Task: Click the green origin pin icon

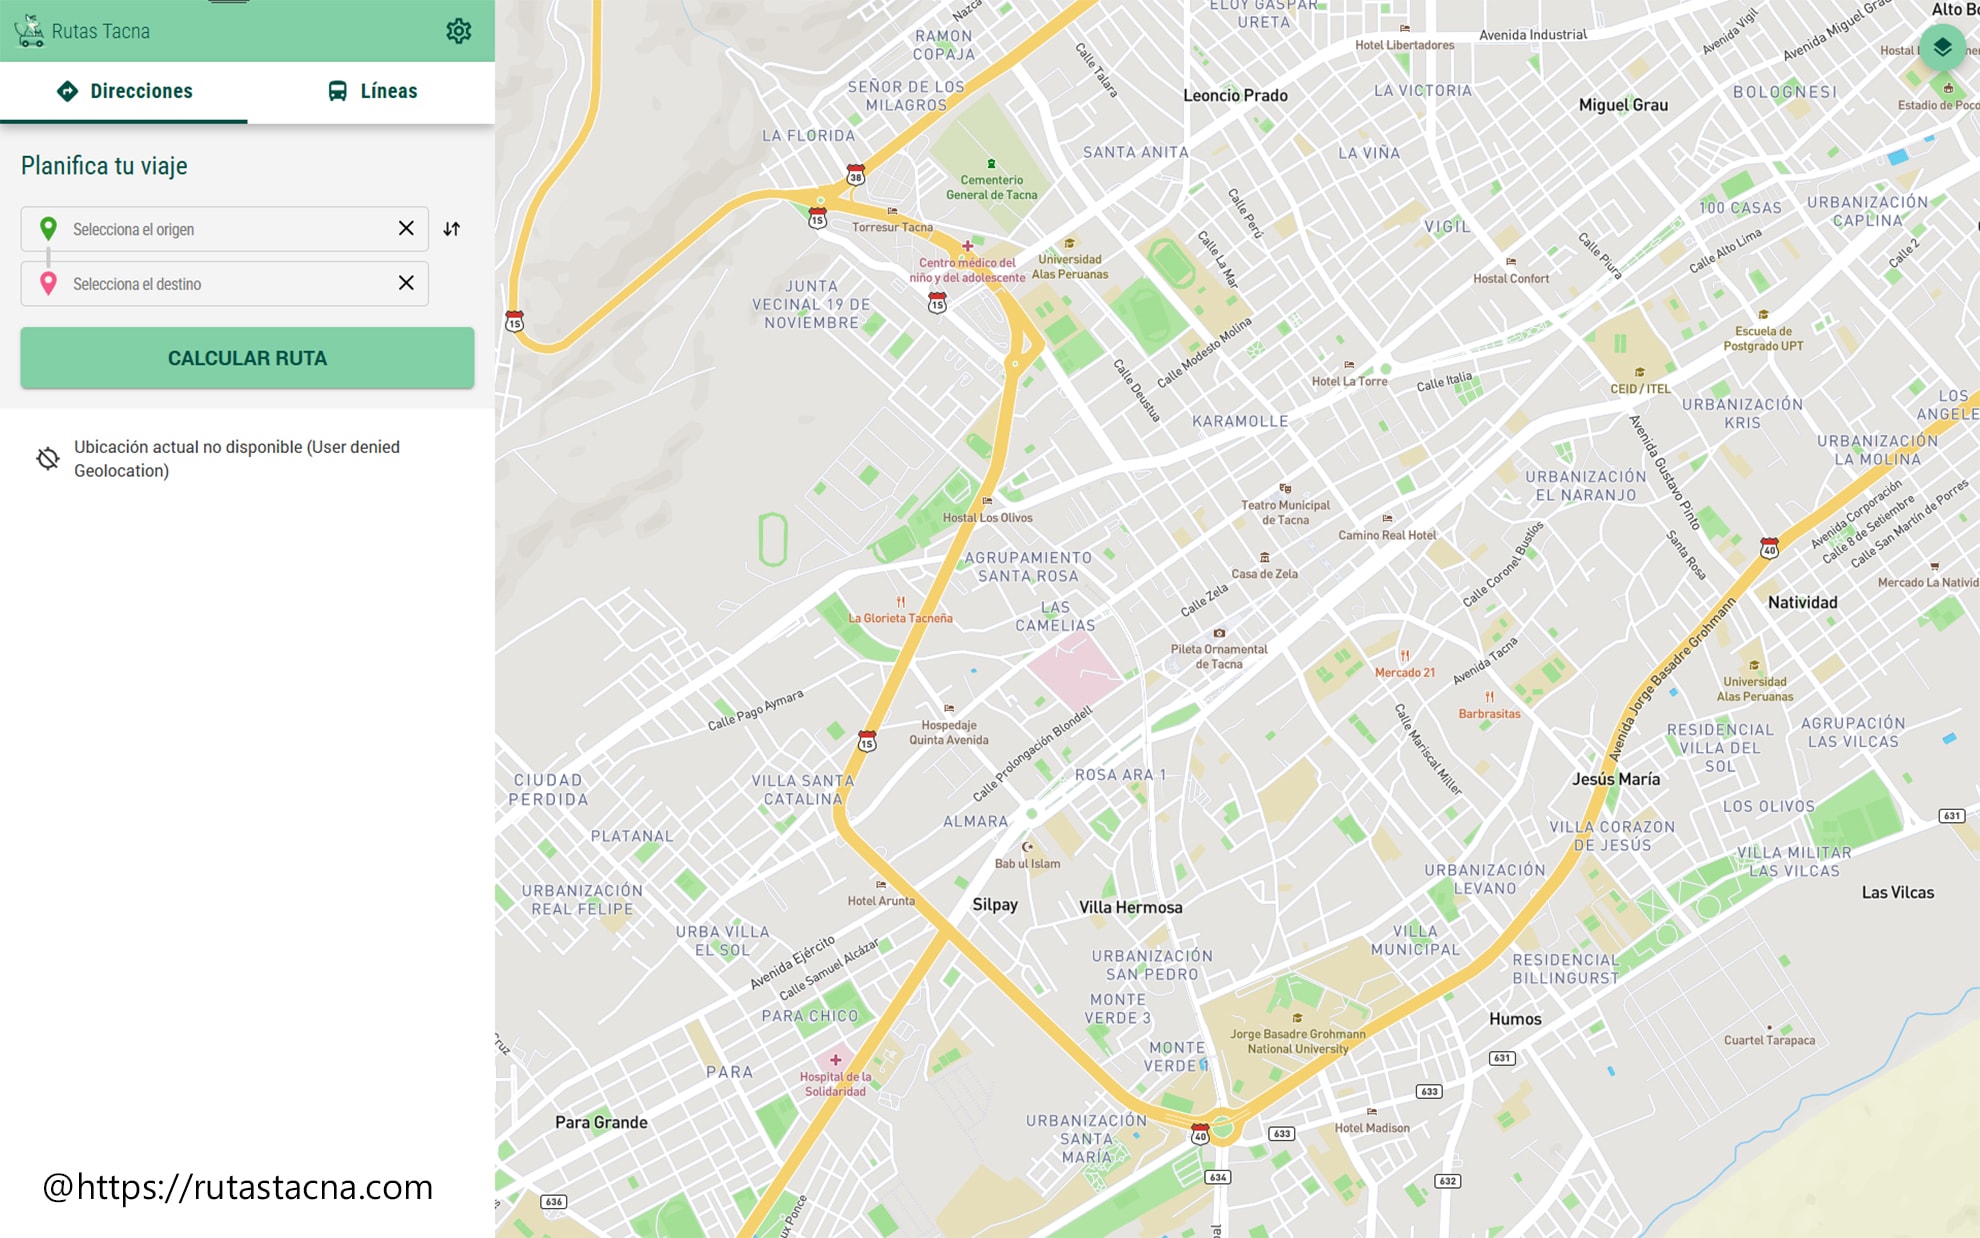Action: click(x=48, y=228)
